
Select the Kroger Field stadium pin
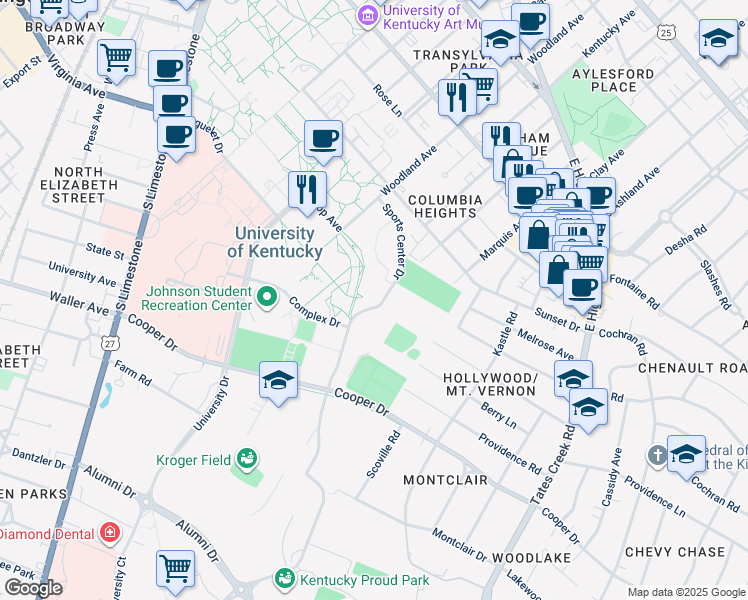pyautogui.click(x=247, y=460)
